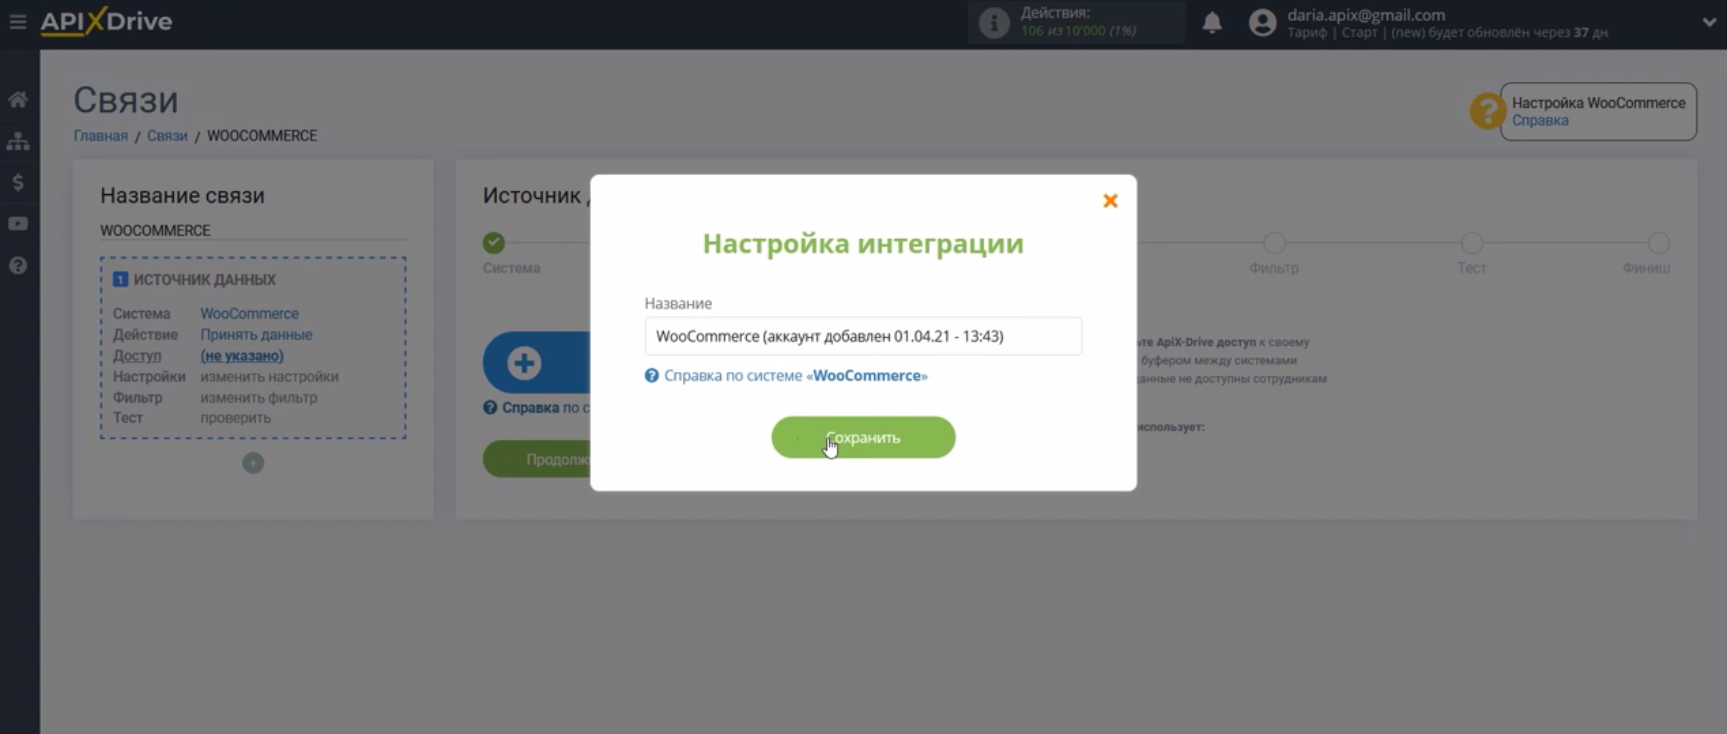Click the plus icon below data source block

tap(253, 463)
